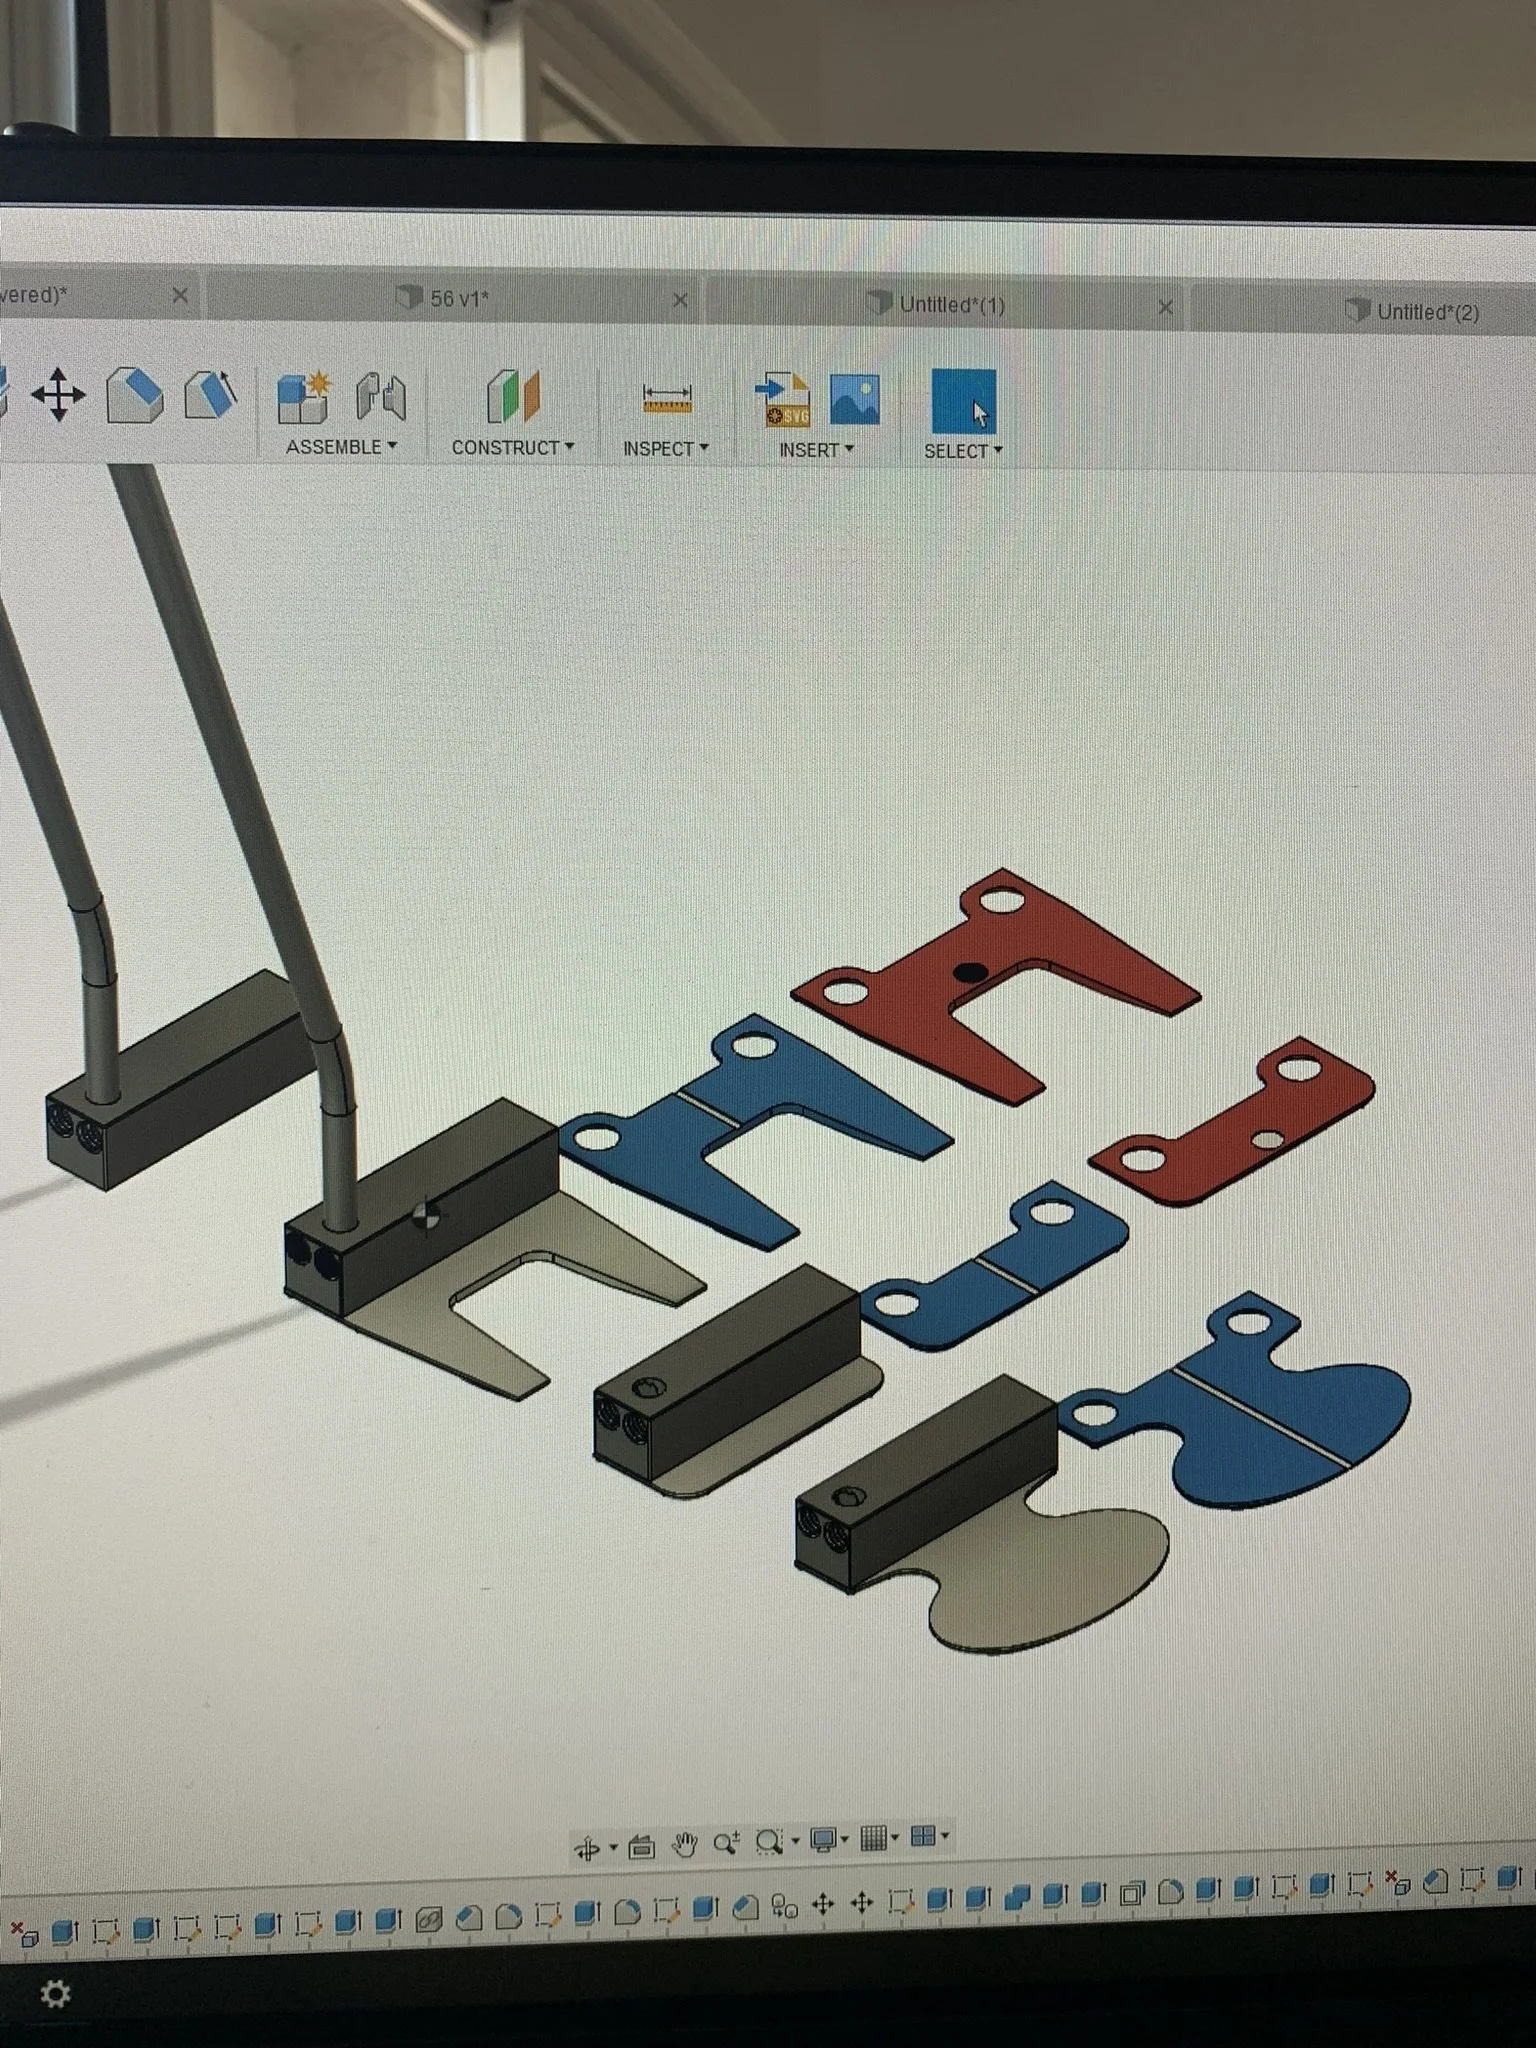Click the Insert image canvas icon
Screen dimensions: 1536x2048
point(855,400)
